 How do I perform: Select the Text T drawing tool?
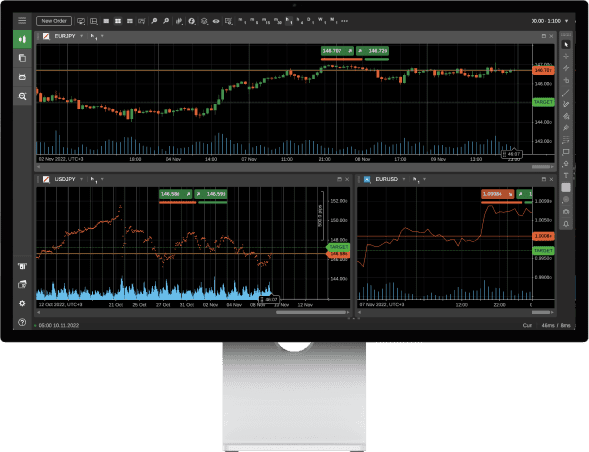566,175
